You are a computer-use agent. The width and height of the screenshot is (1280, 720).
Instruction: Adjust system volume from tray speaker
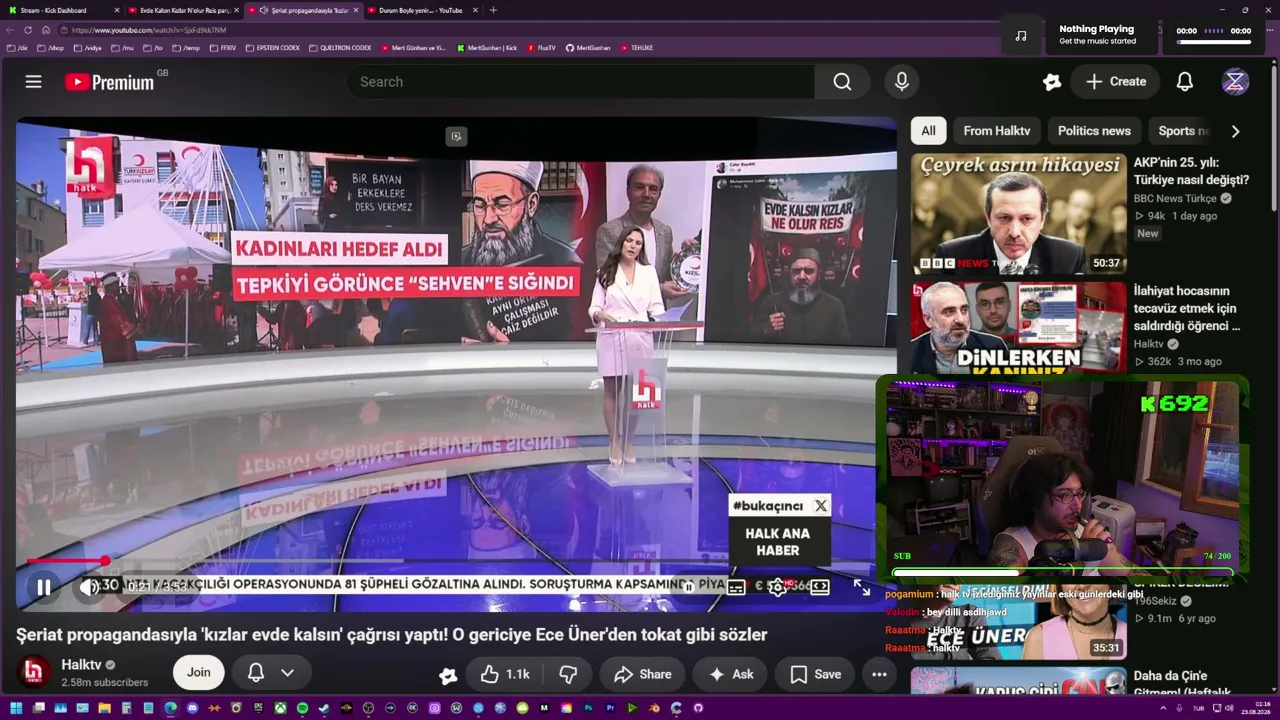point(1229,708)
